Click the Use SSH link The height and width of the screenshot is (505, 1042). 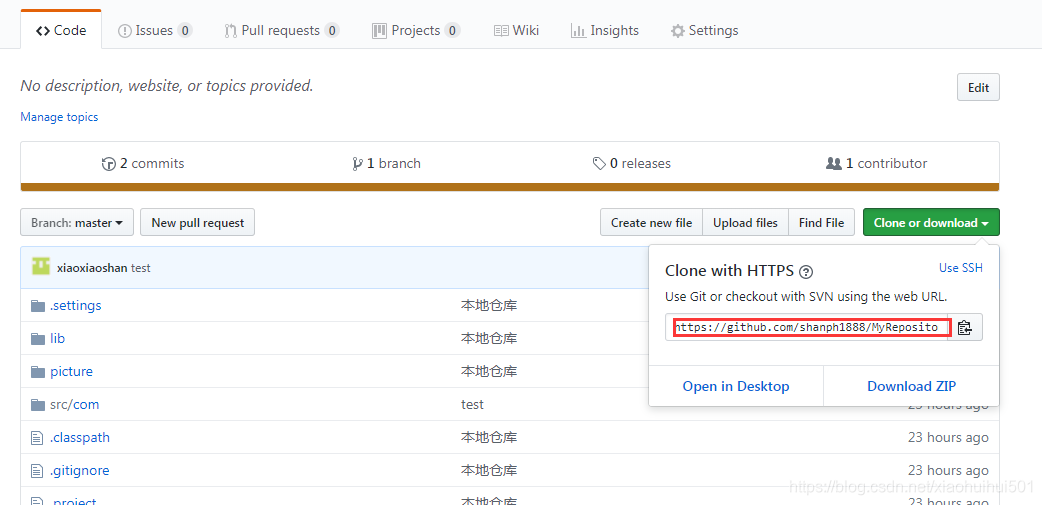point(960,268)
